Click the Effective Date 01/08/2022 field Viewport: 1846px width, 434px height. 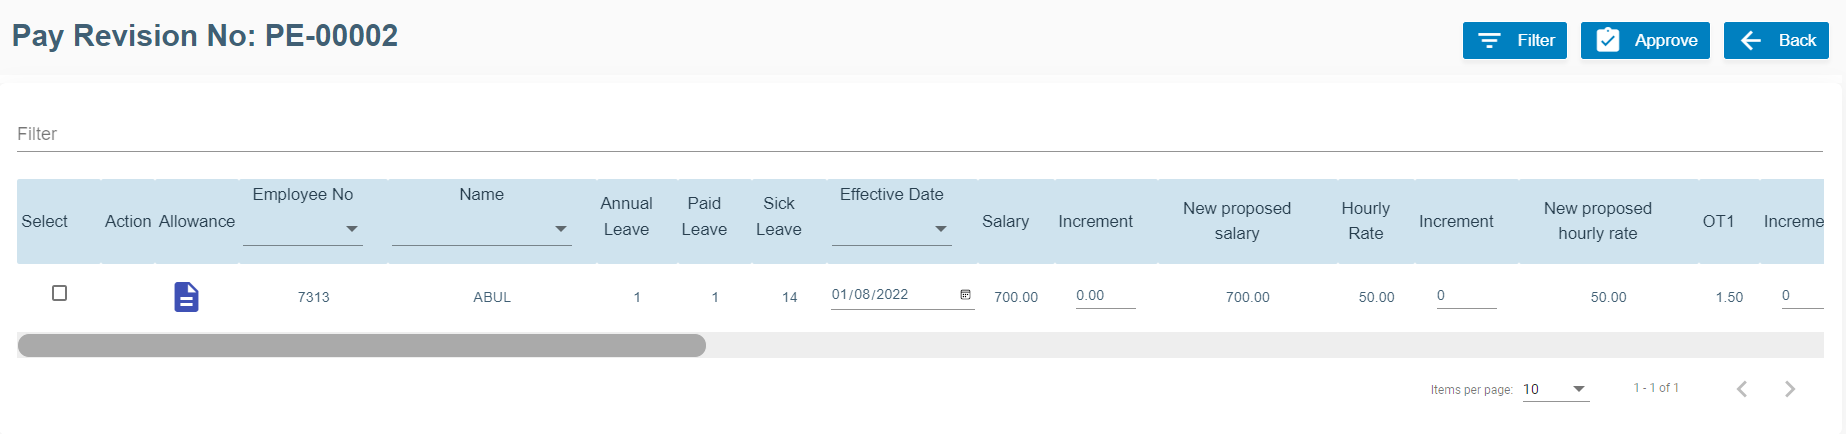coord(890,295)
